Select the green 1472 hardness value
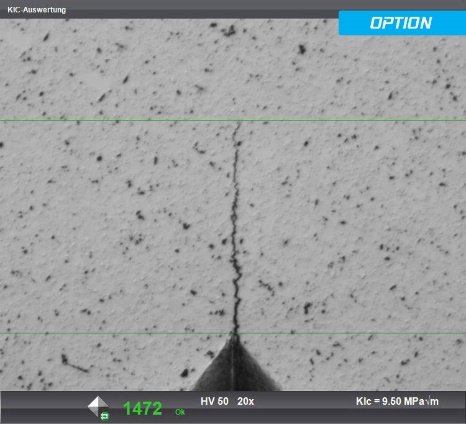Screen dimensions: 466x424 [143, 409]
